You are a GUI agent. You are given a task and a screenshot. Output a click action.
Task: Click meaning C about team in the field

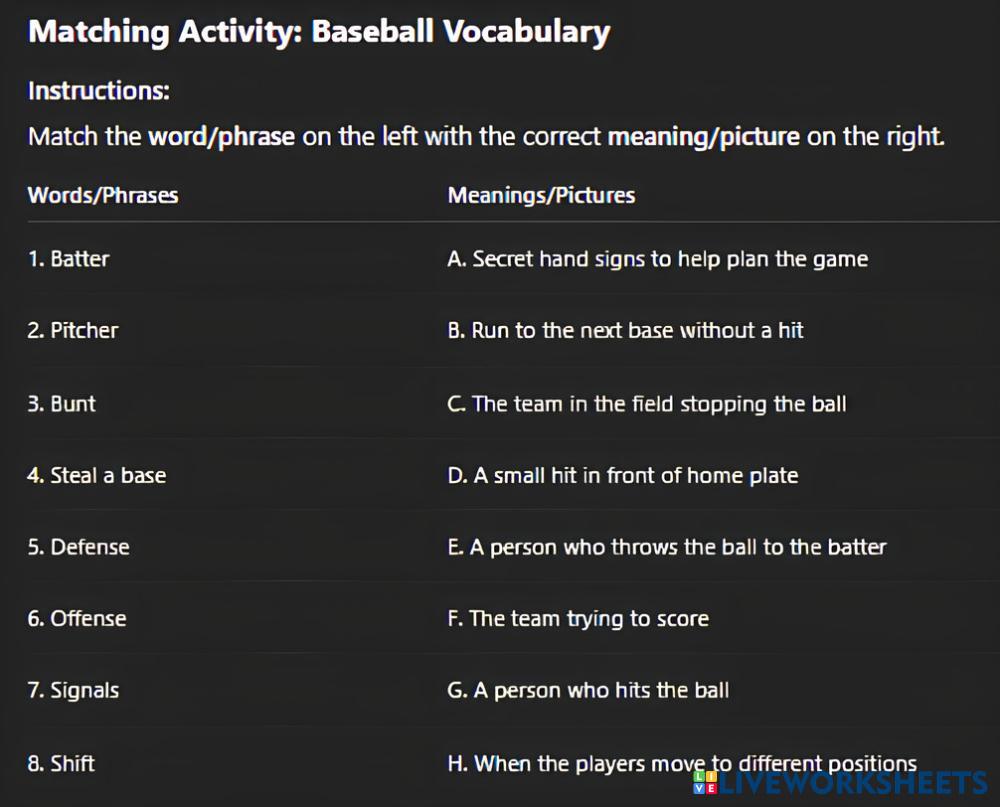646,404
